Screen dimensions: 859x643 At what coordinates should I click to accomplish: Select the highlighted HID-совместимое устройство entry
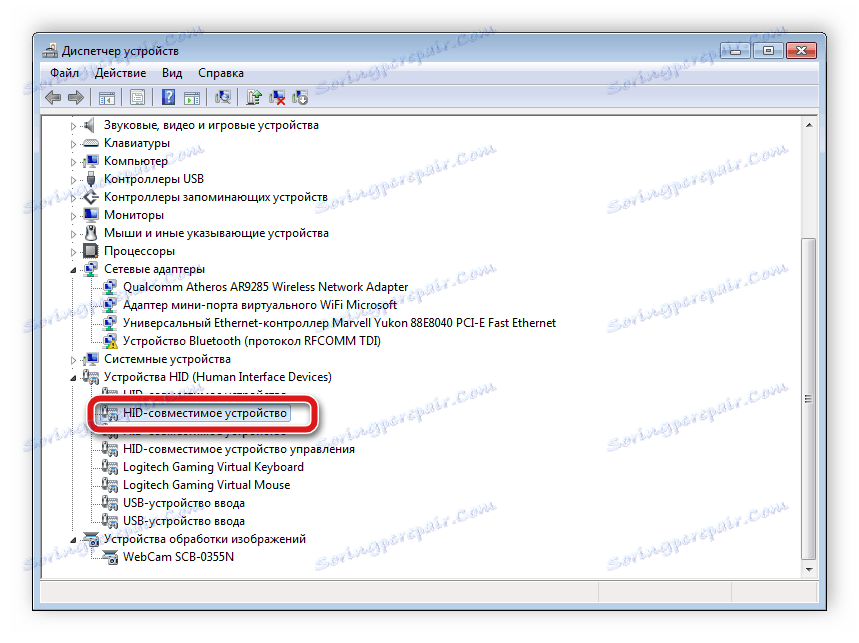[205, 413]
